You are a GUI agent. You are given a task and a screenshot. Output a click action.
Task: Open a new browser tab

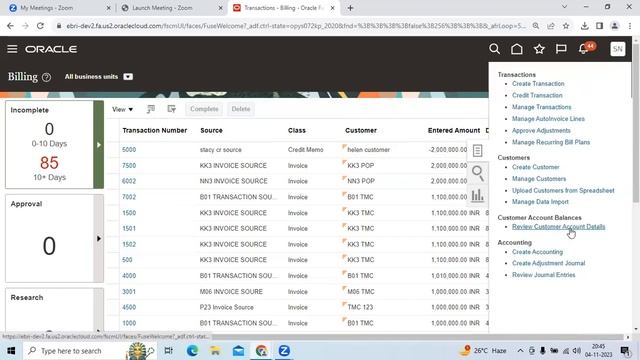(x=350, y=8)
